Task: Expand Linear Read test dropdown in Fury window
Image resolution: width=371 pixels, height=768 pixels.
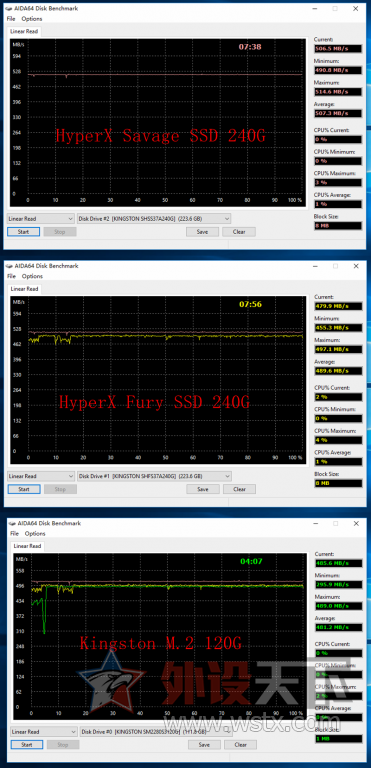Action: pos(41,476)
